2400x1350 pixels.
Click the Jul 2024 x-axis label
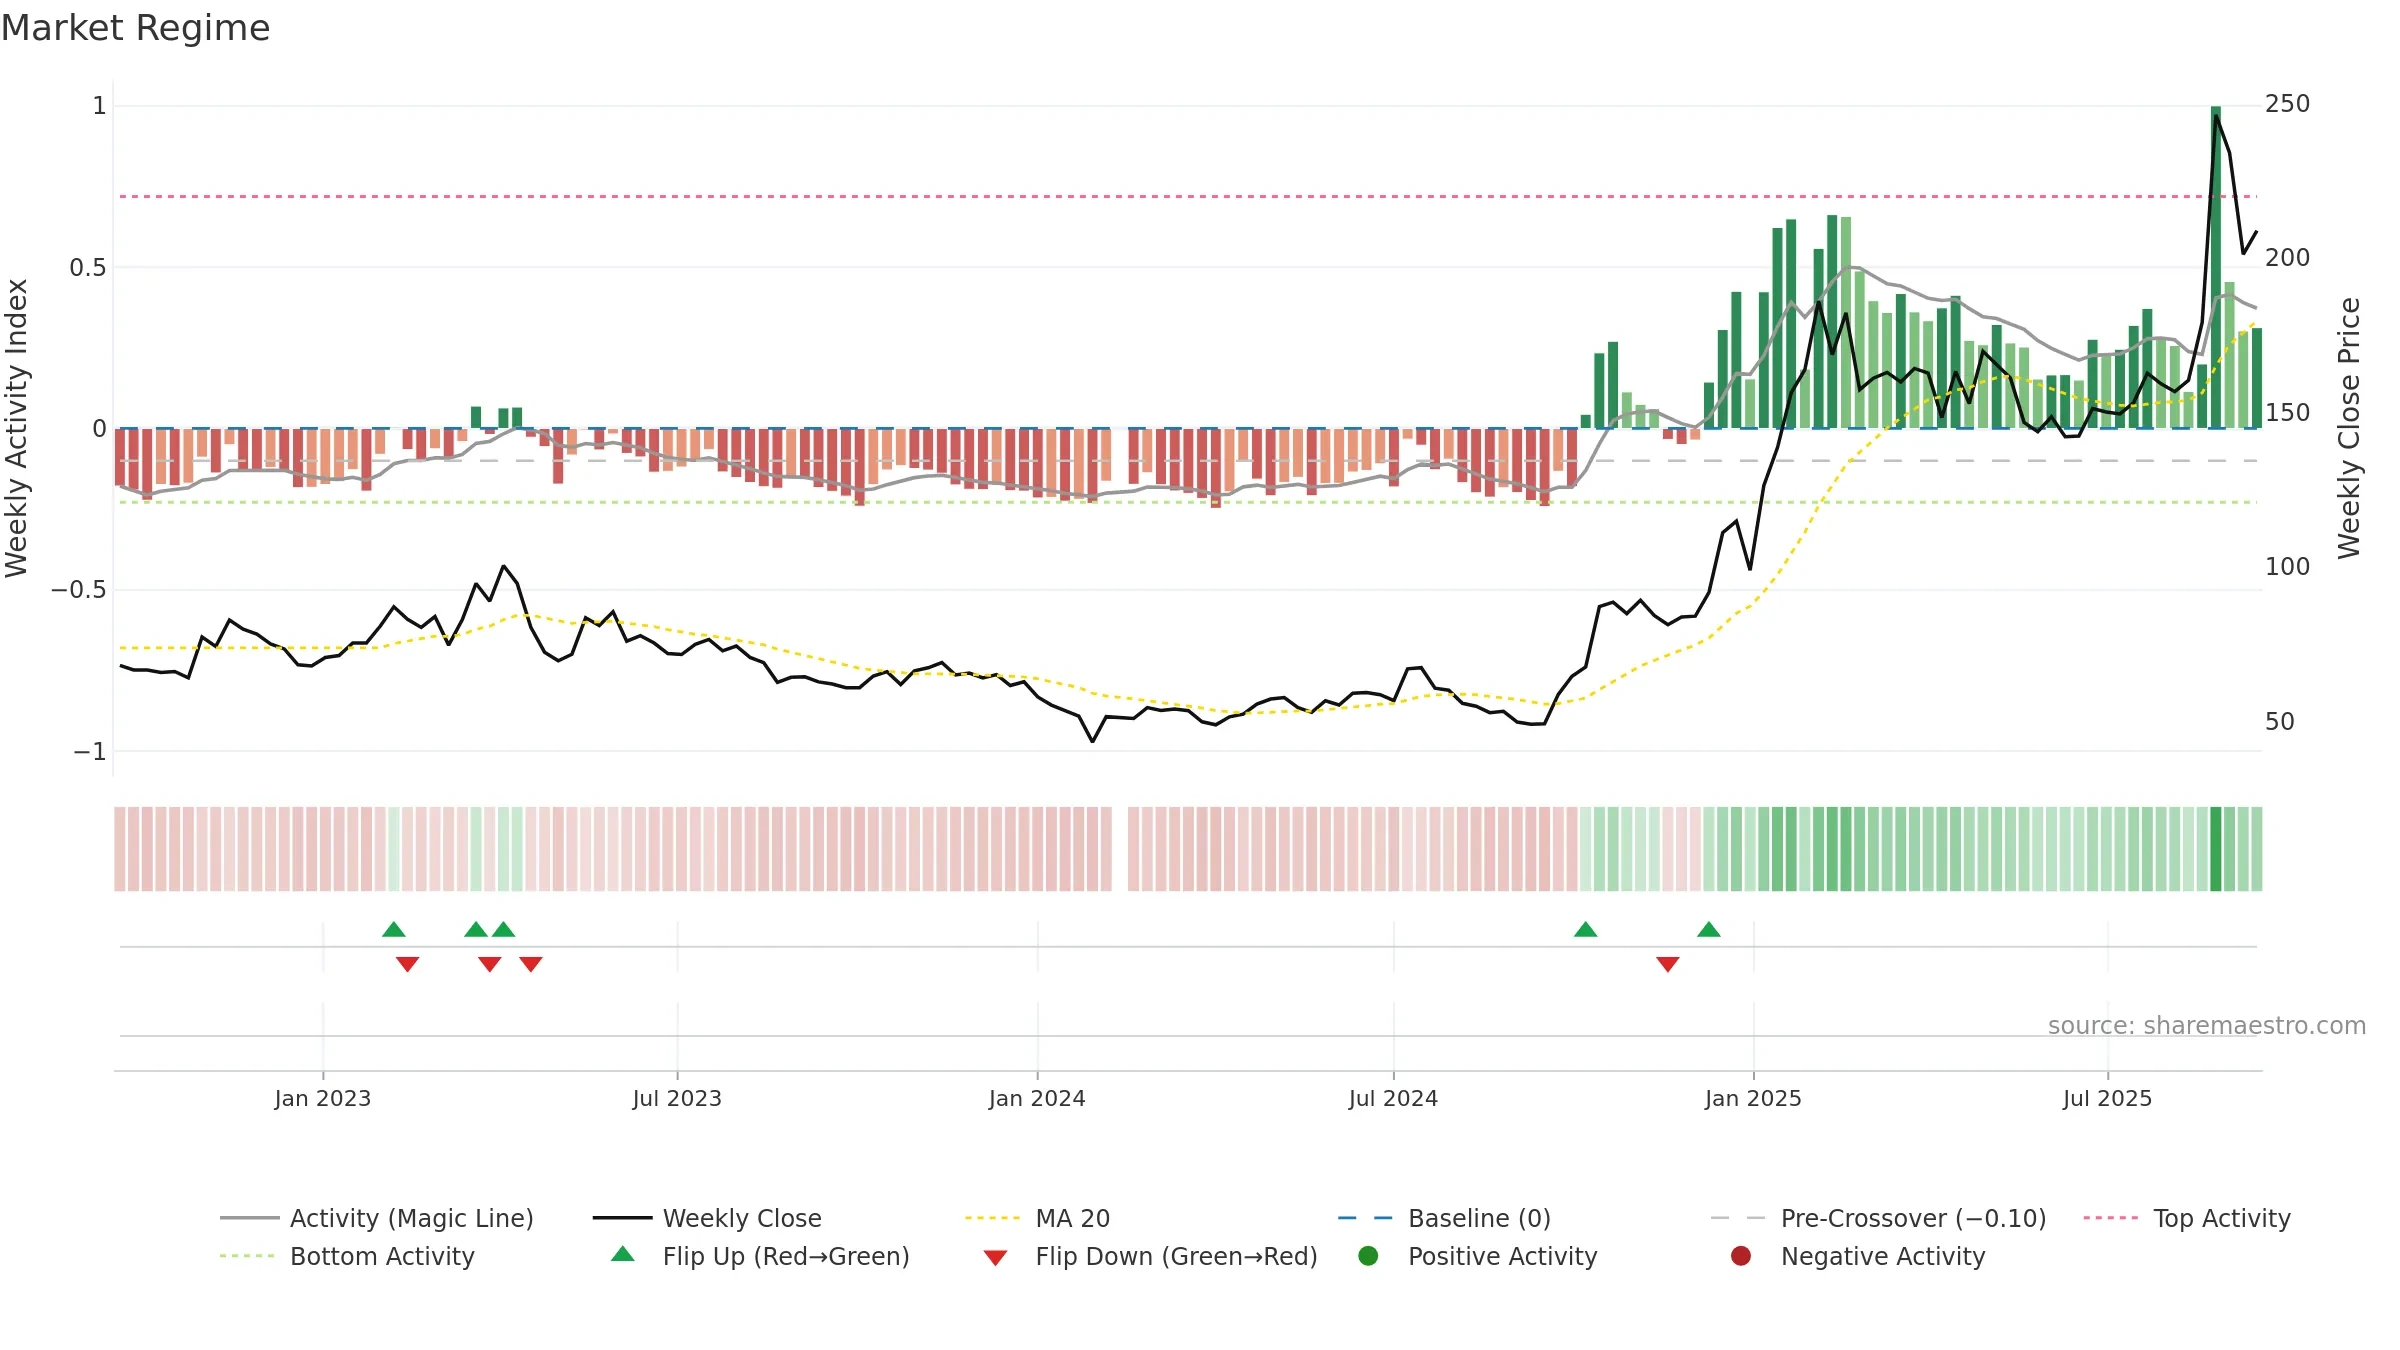pyautogui.click(x=1393, y=1098)
